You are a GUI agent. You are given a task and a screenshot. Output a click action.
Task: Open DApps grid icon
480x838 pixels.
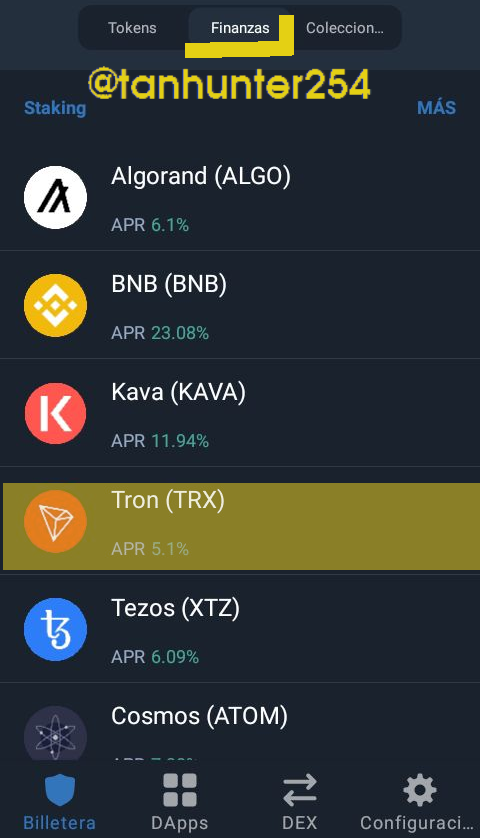(x=180, y=789)
